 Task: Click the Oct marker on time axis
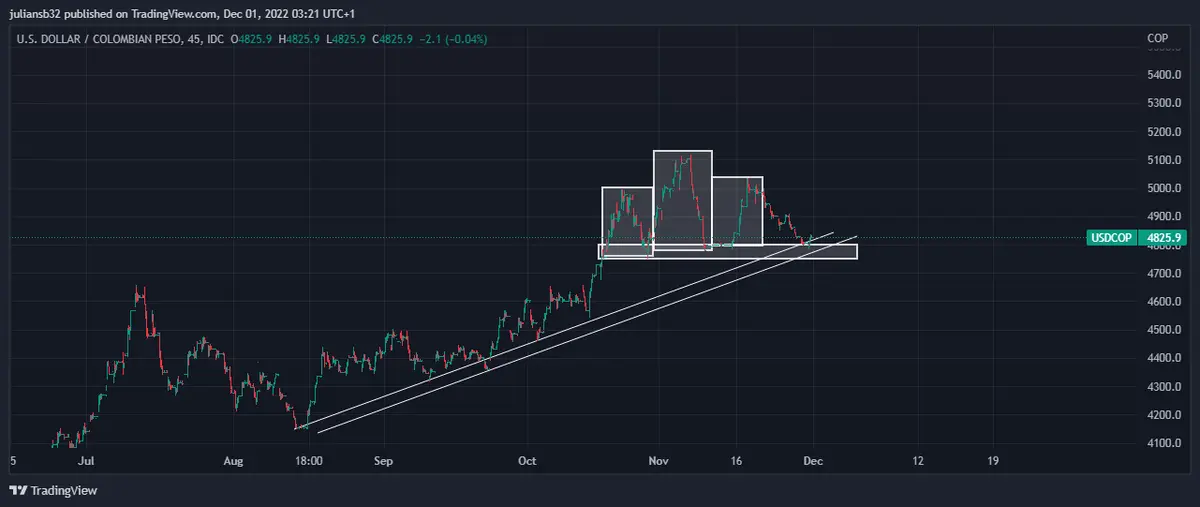[x=528, y=462]
